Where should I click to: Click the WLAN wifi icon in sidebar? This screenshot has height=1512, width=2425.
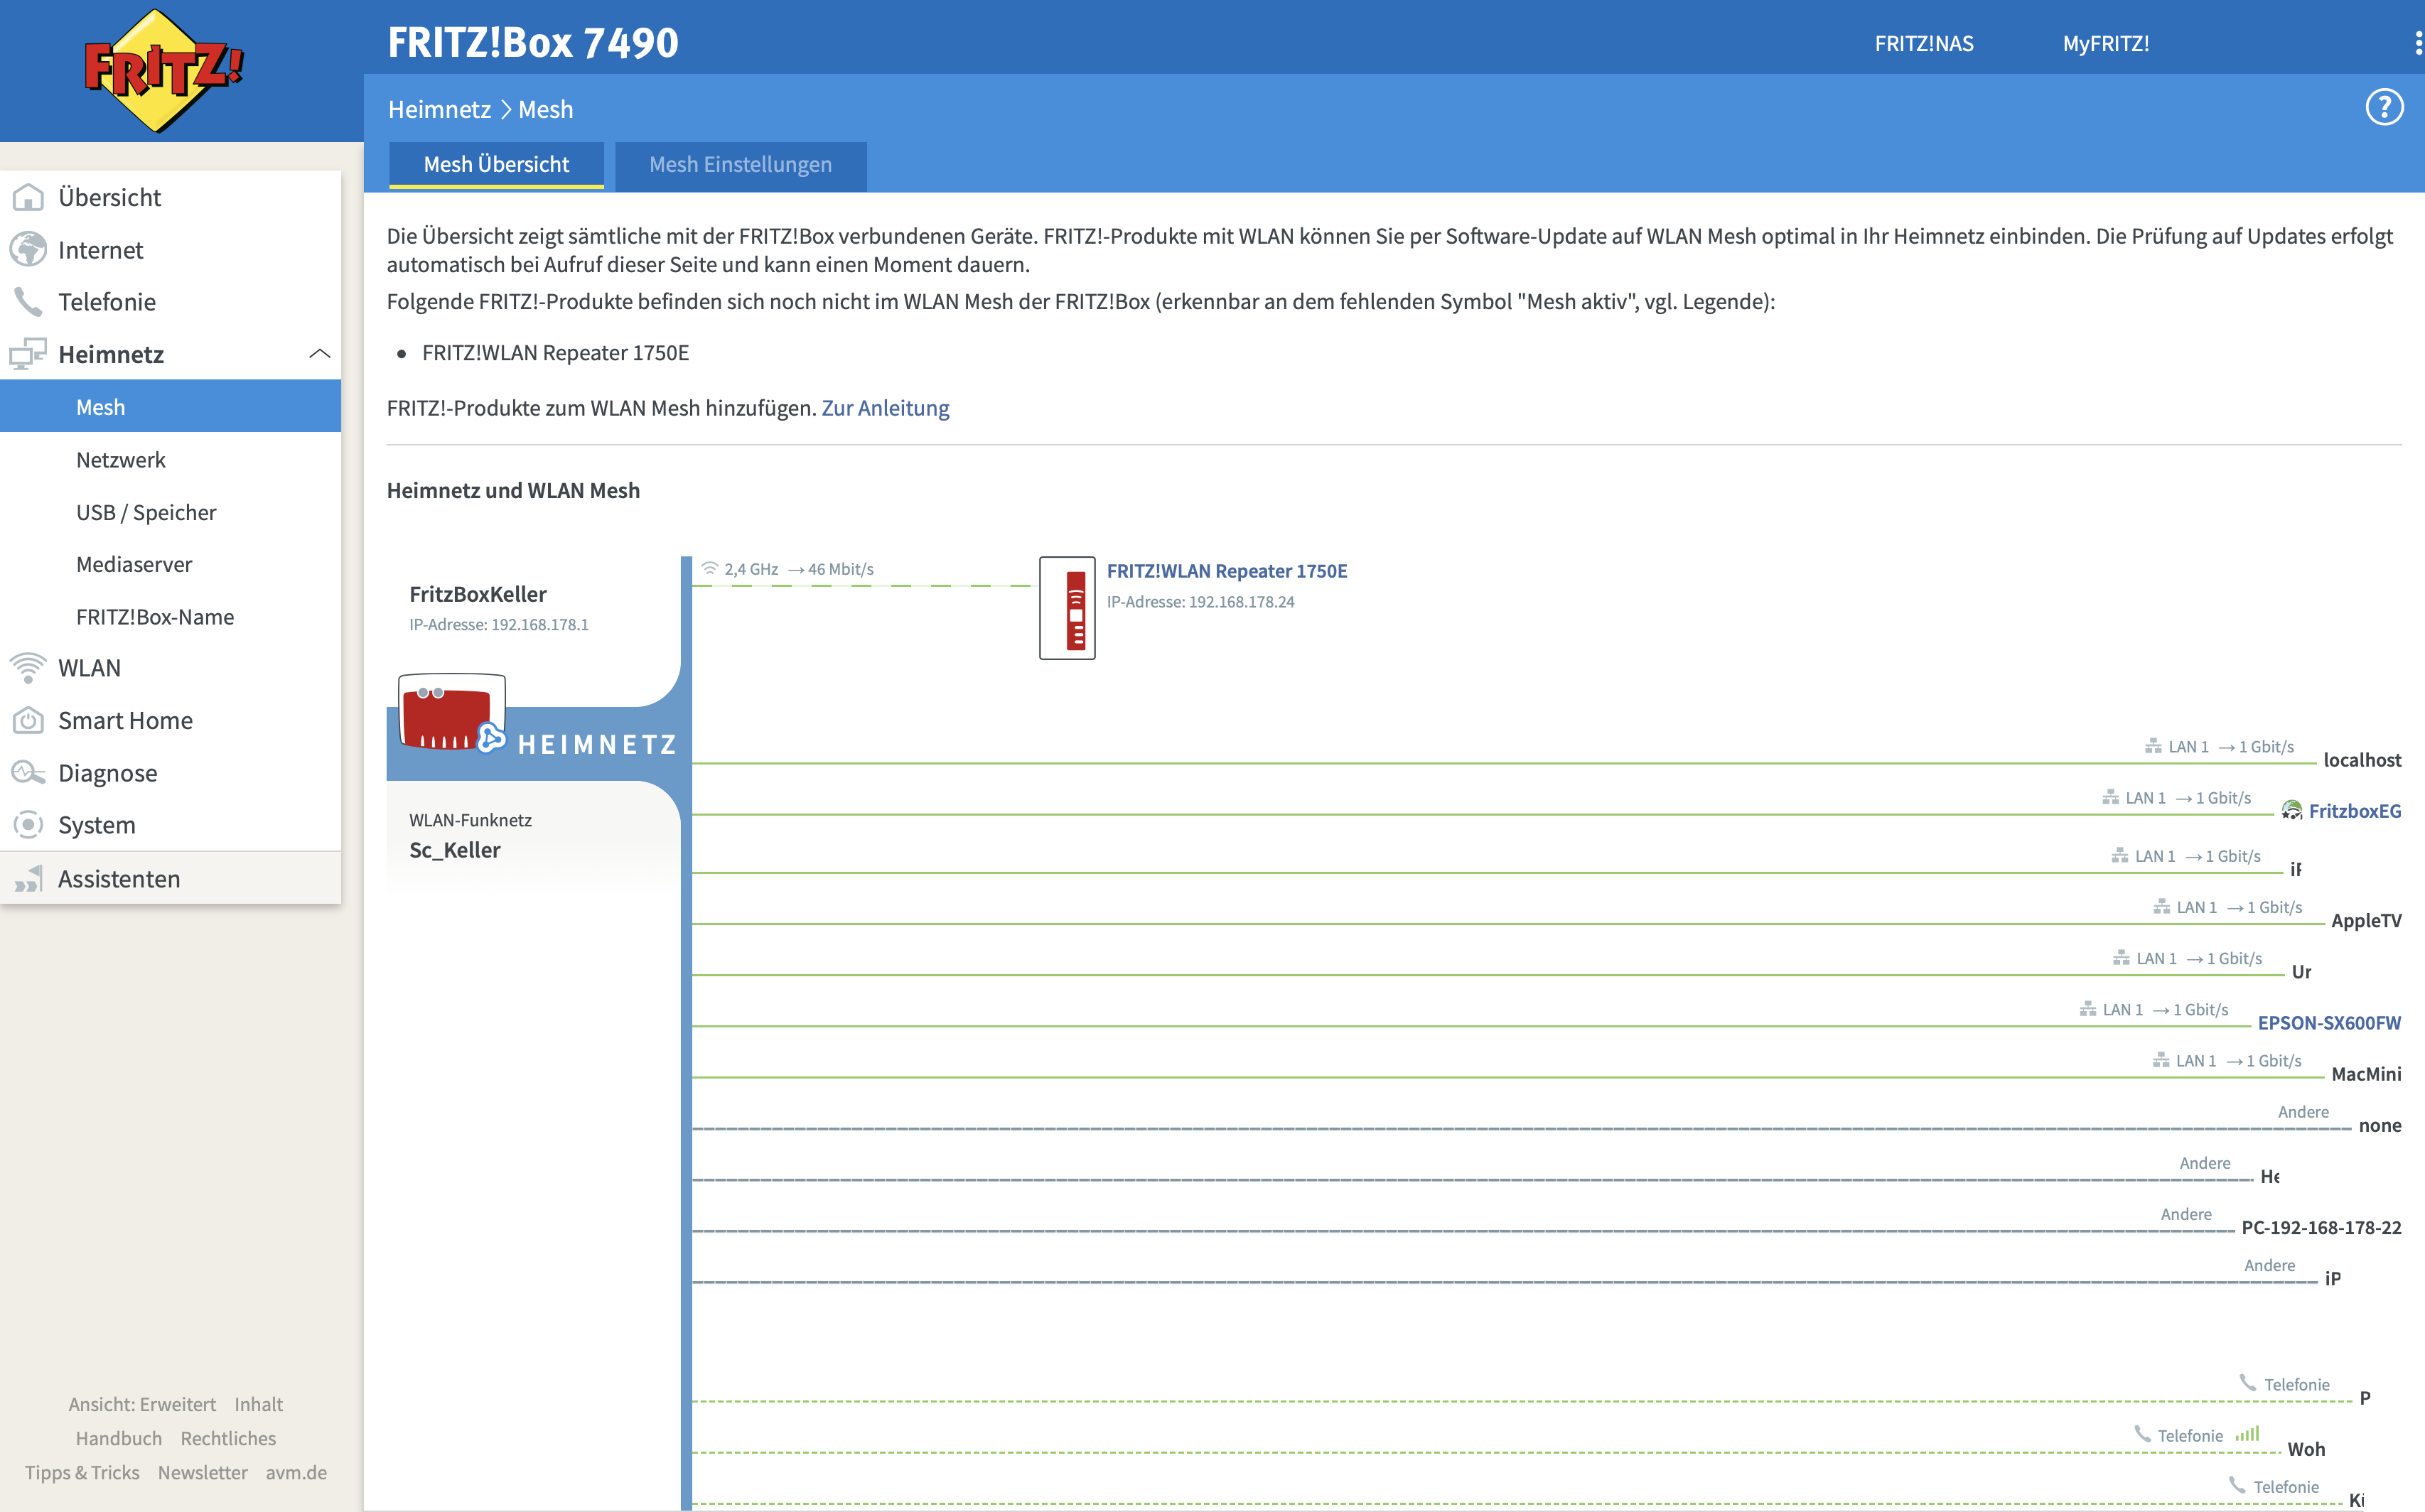point(28,668)
